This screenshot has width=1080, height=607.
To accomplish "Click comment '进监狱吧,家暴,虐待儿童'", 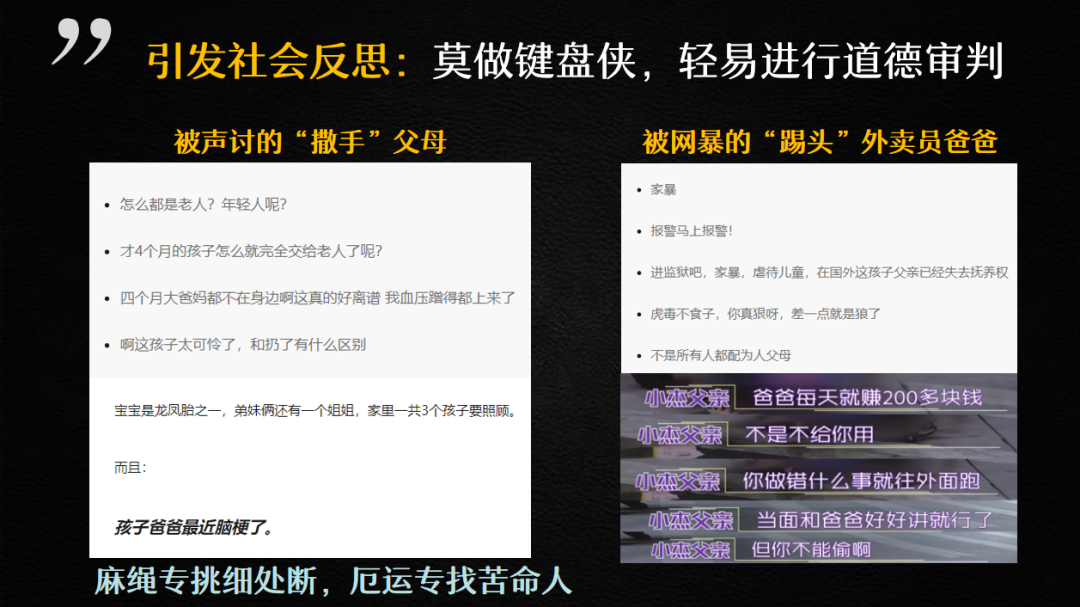I will pos(727,272).
